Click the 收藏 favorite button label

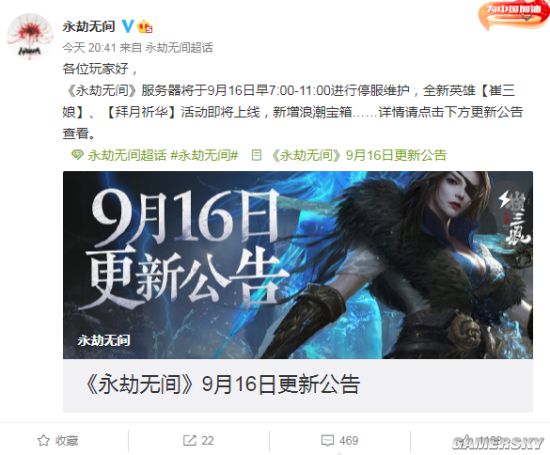click(67, 441)
